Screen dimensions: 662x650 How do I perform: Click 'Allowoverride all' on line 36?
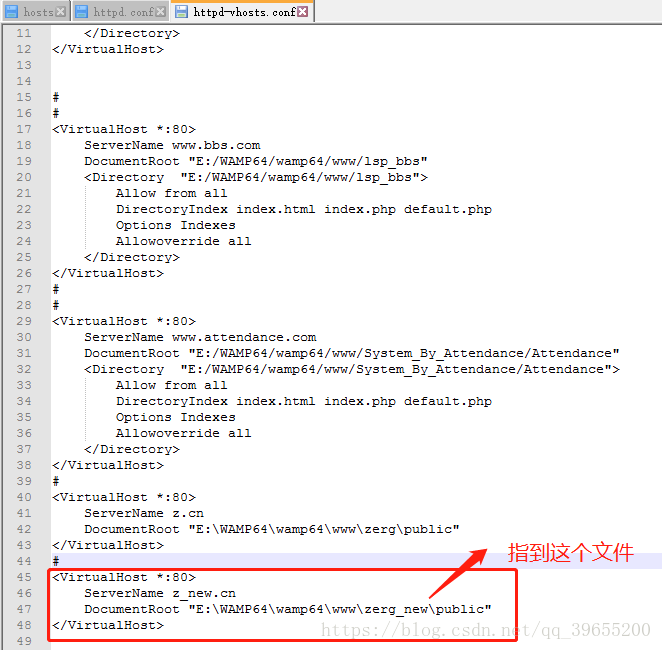pyautogui.click(x=184, y=433)
